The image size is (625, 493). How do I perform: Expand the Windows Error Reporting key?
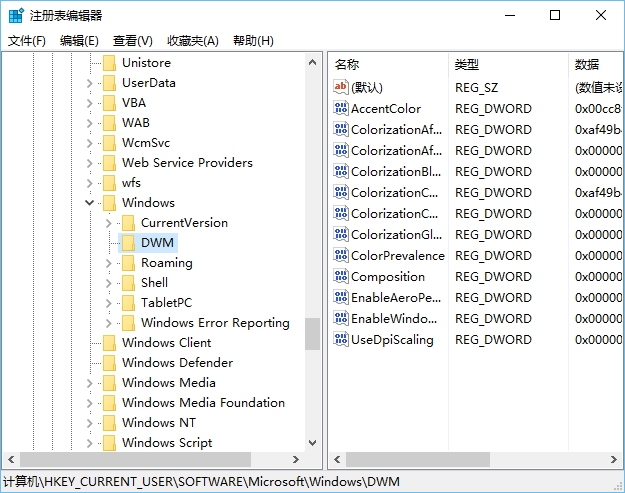108,323
